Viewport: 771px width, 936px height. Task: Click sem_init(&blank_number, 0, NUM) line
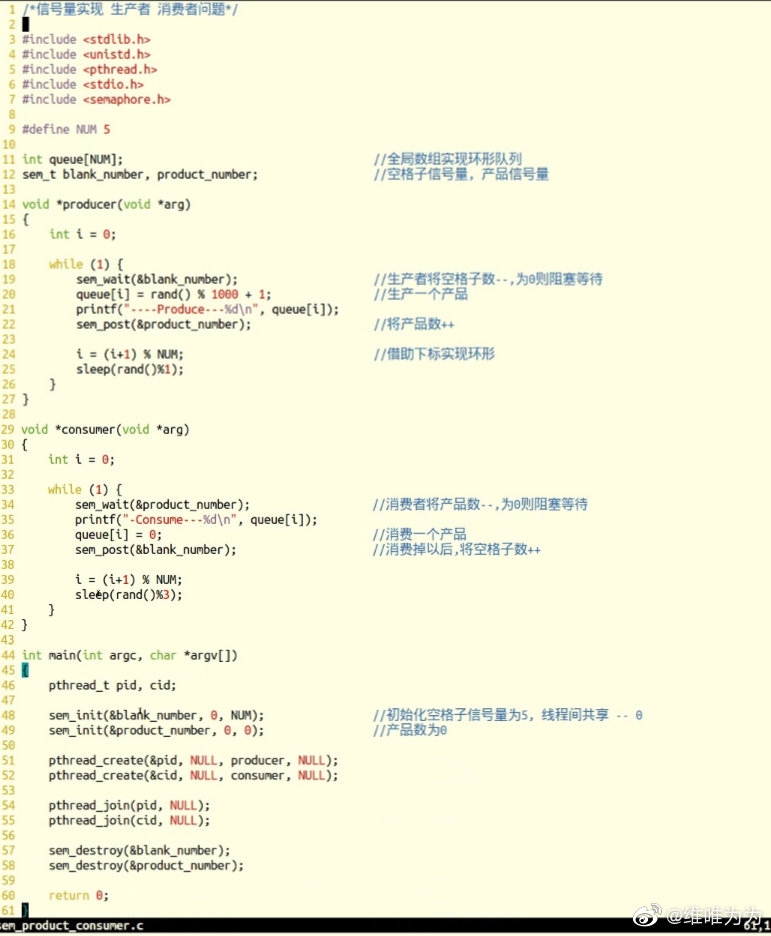[156, 715]
